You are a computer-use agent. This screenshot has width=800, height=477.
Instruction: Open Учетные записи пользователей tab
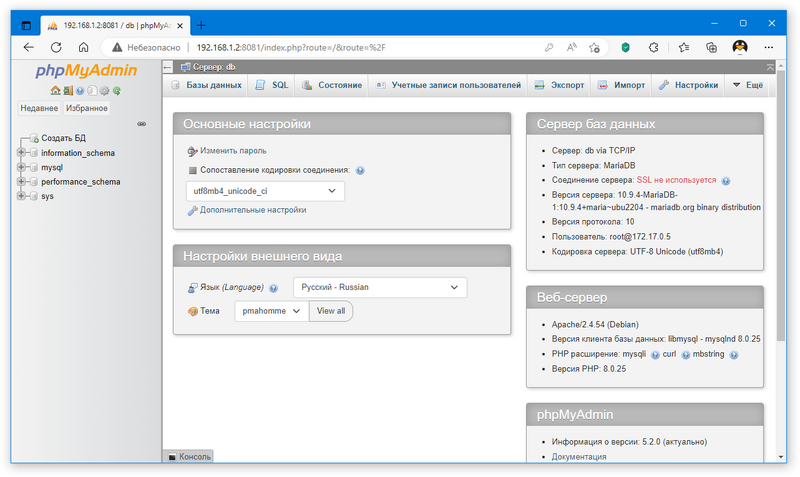[x=448, y=85]
